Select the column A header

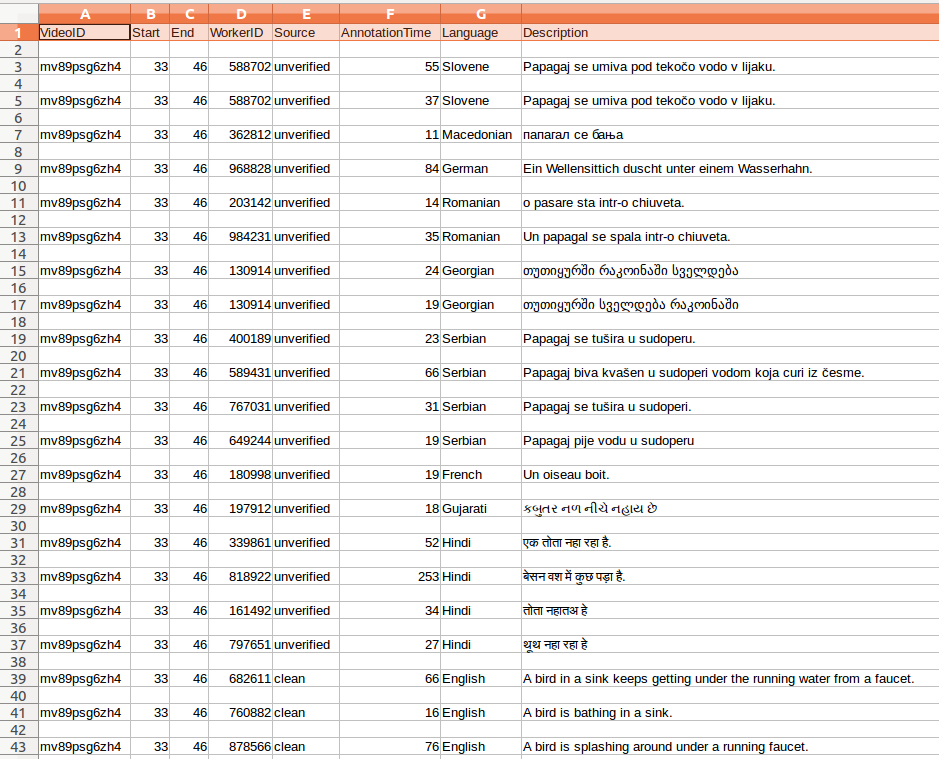tap(84, 15)
